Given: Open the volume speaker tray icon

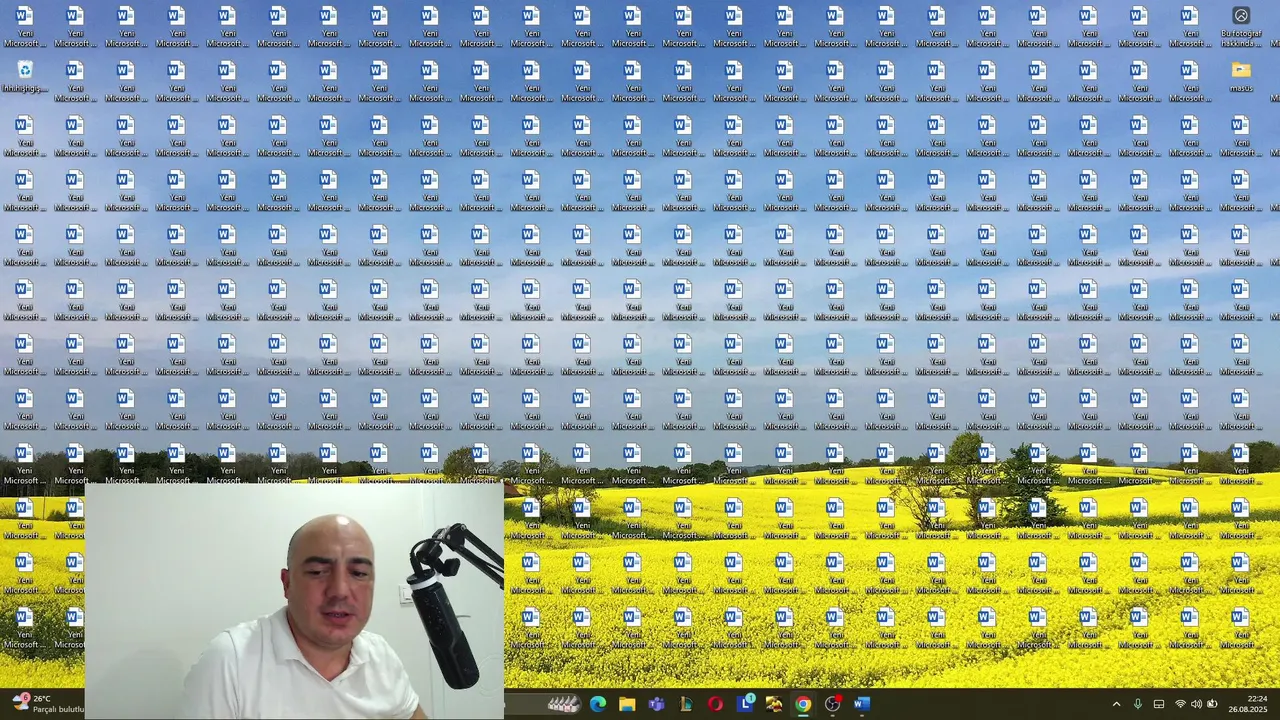Looking at the screenshot, I should point(1196,704).
